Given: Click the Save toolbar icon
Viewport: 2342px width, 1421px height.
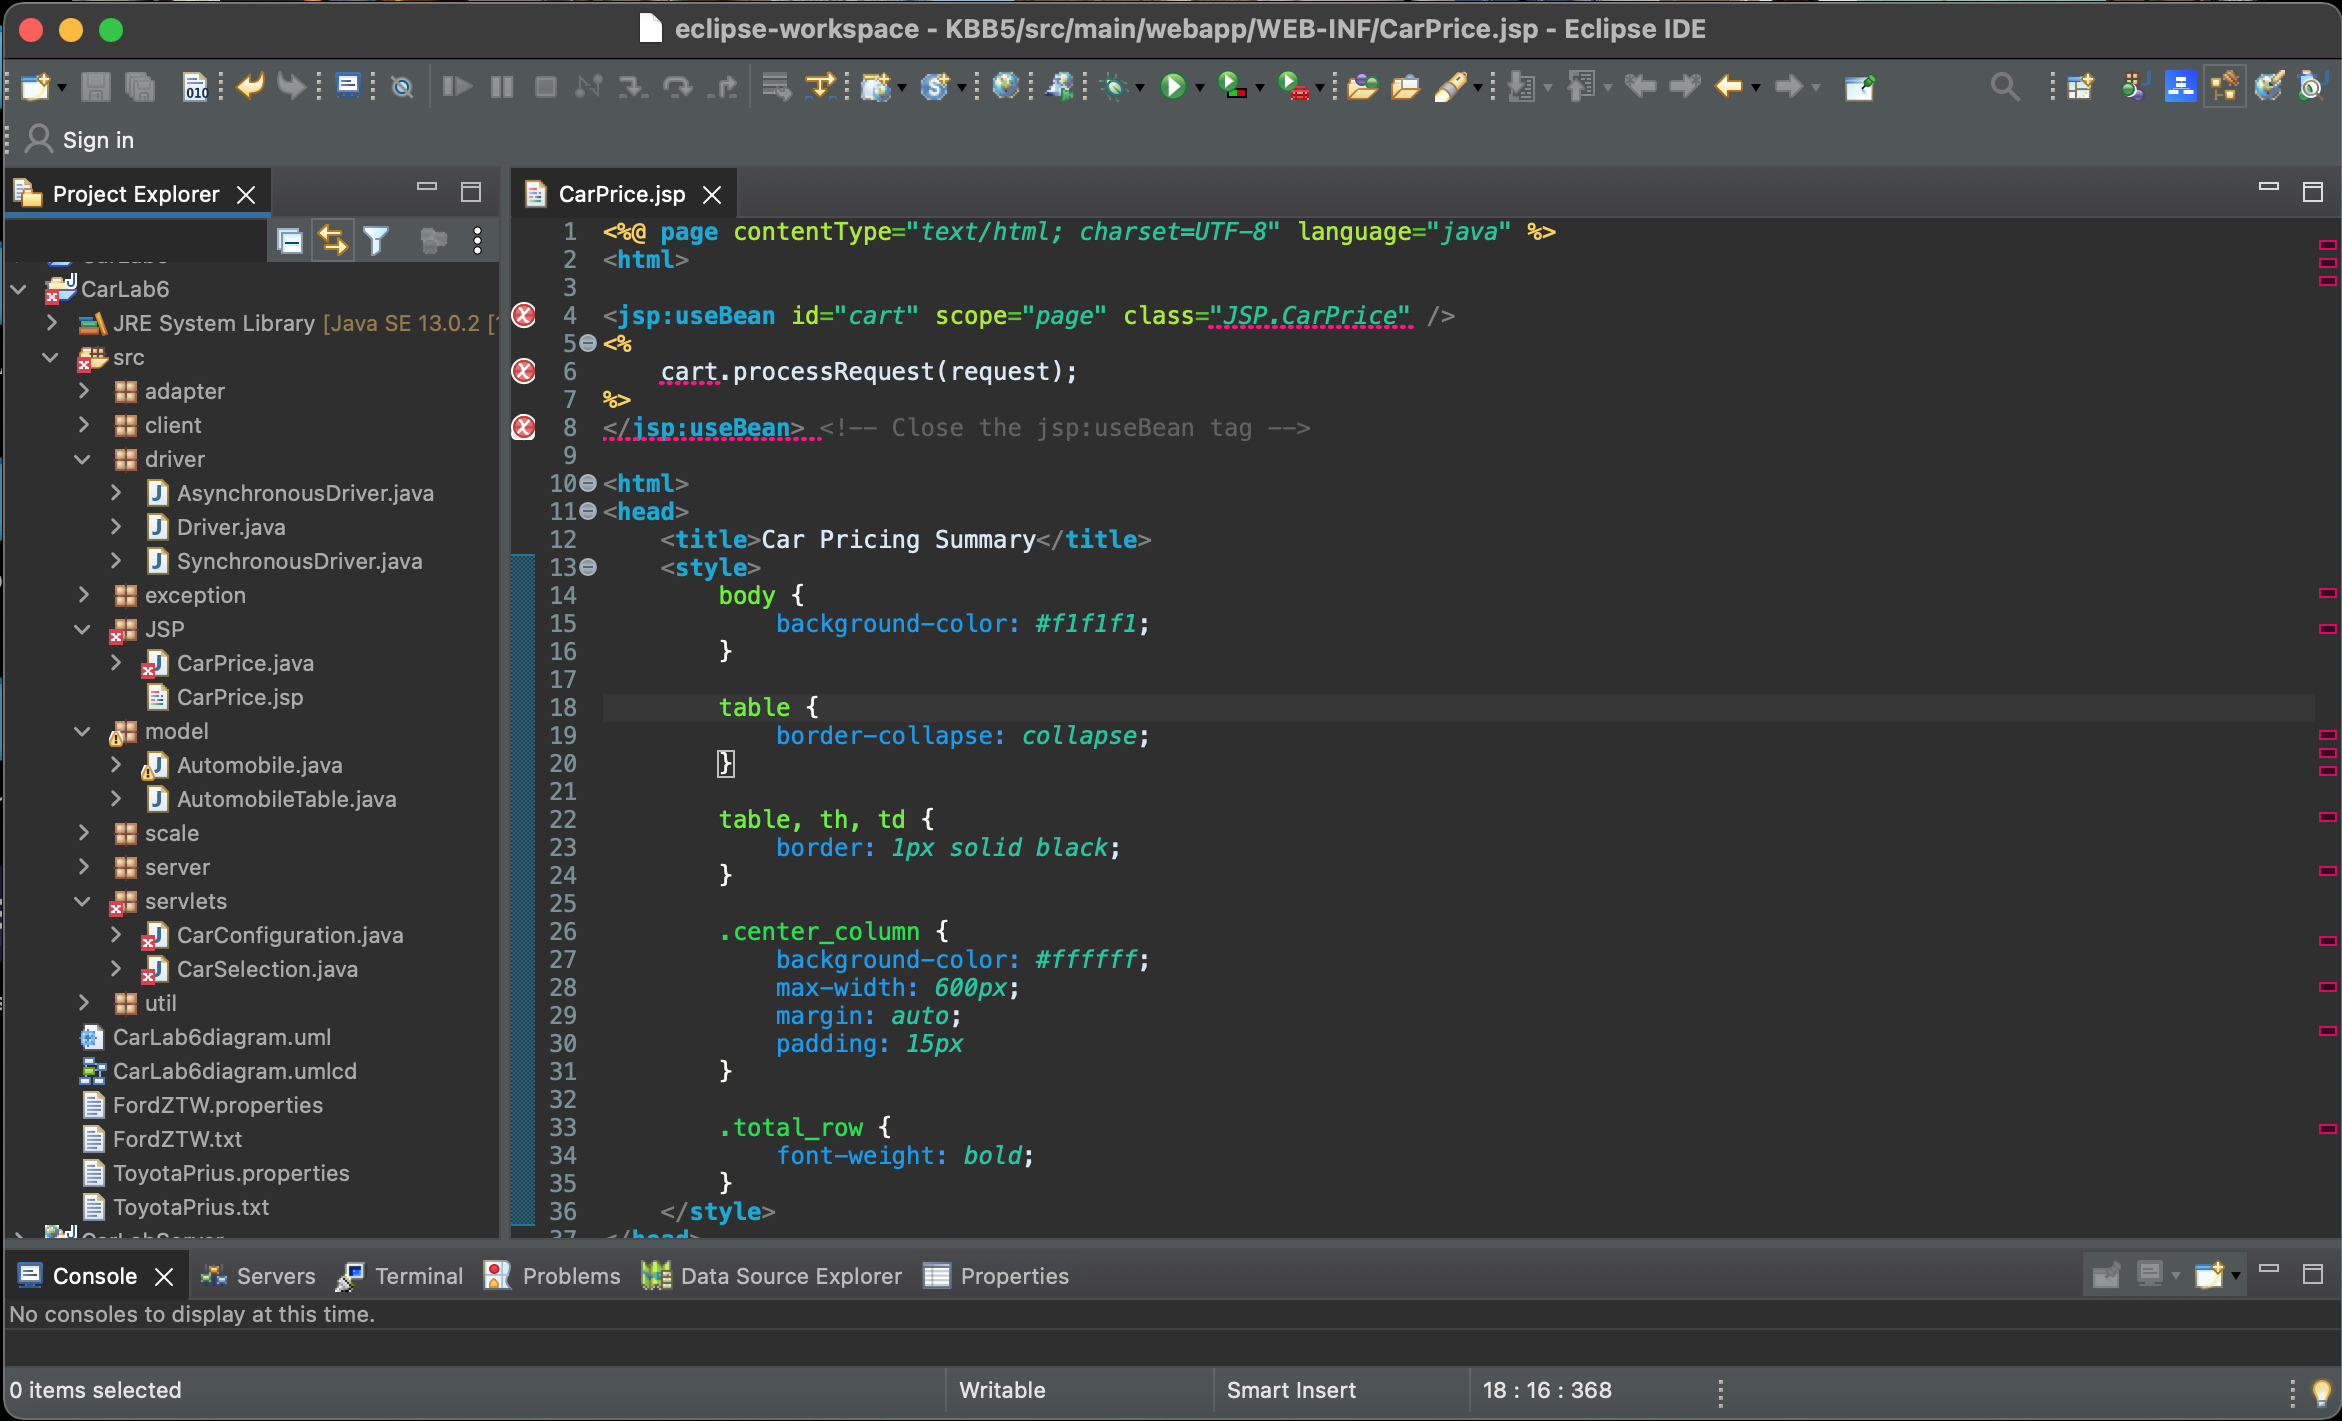Looking at the screenshot, I should tap(95, 87).
